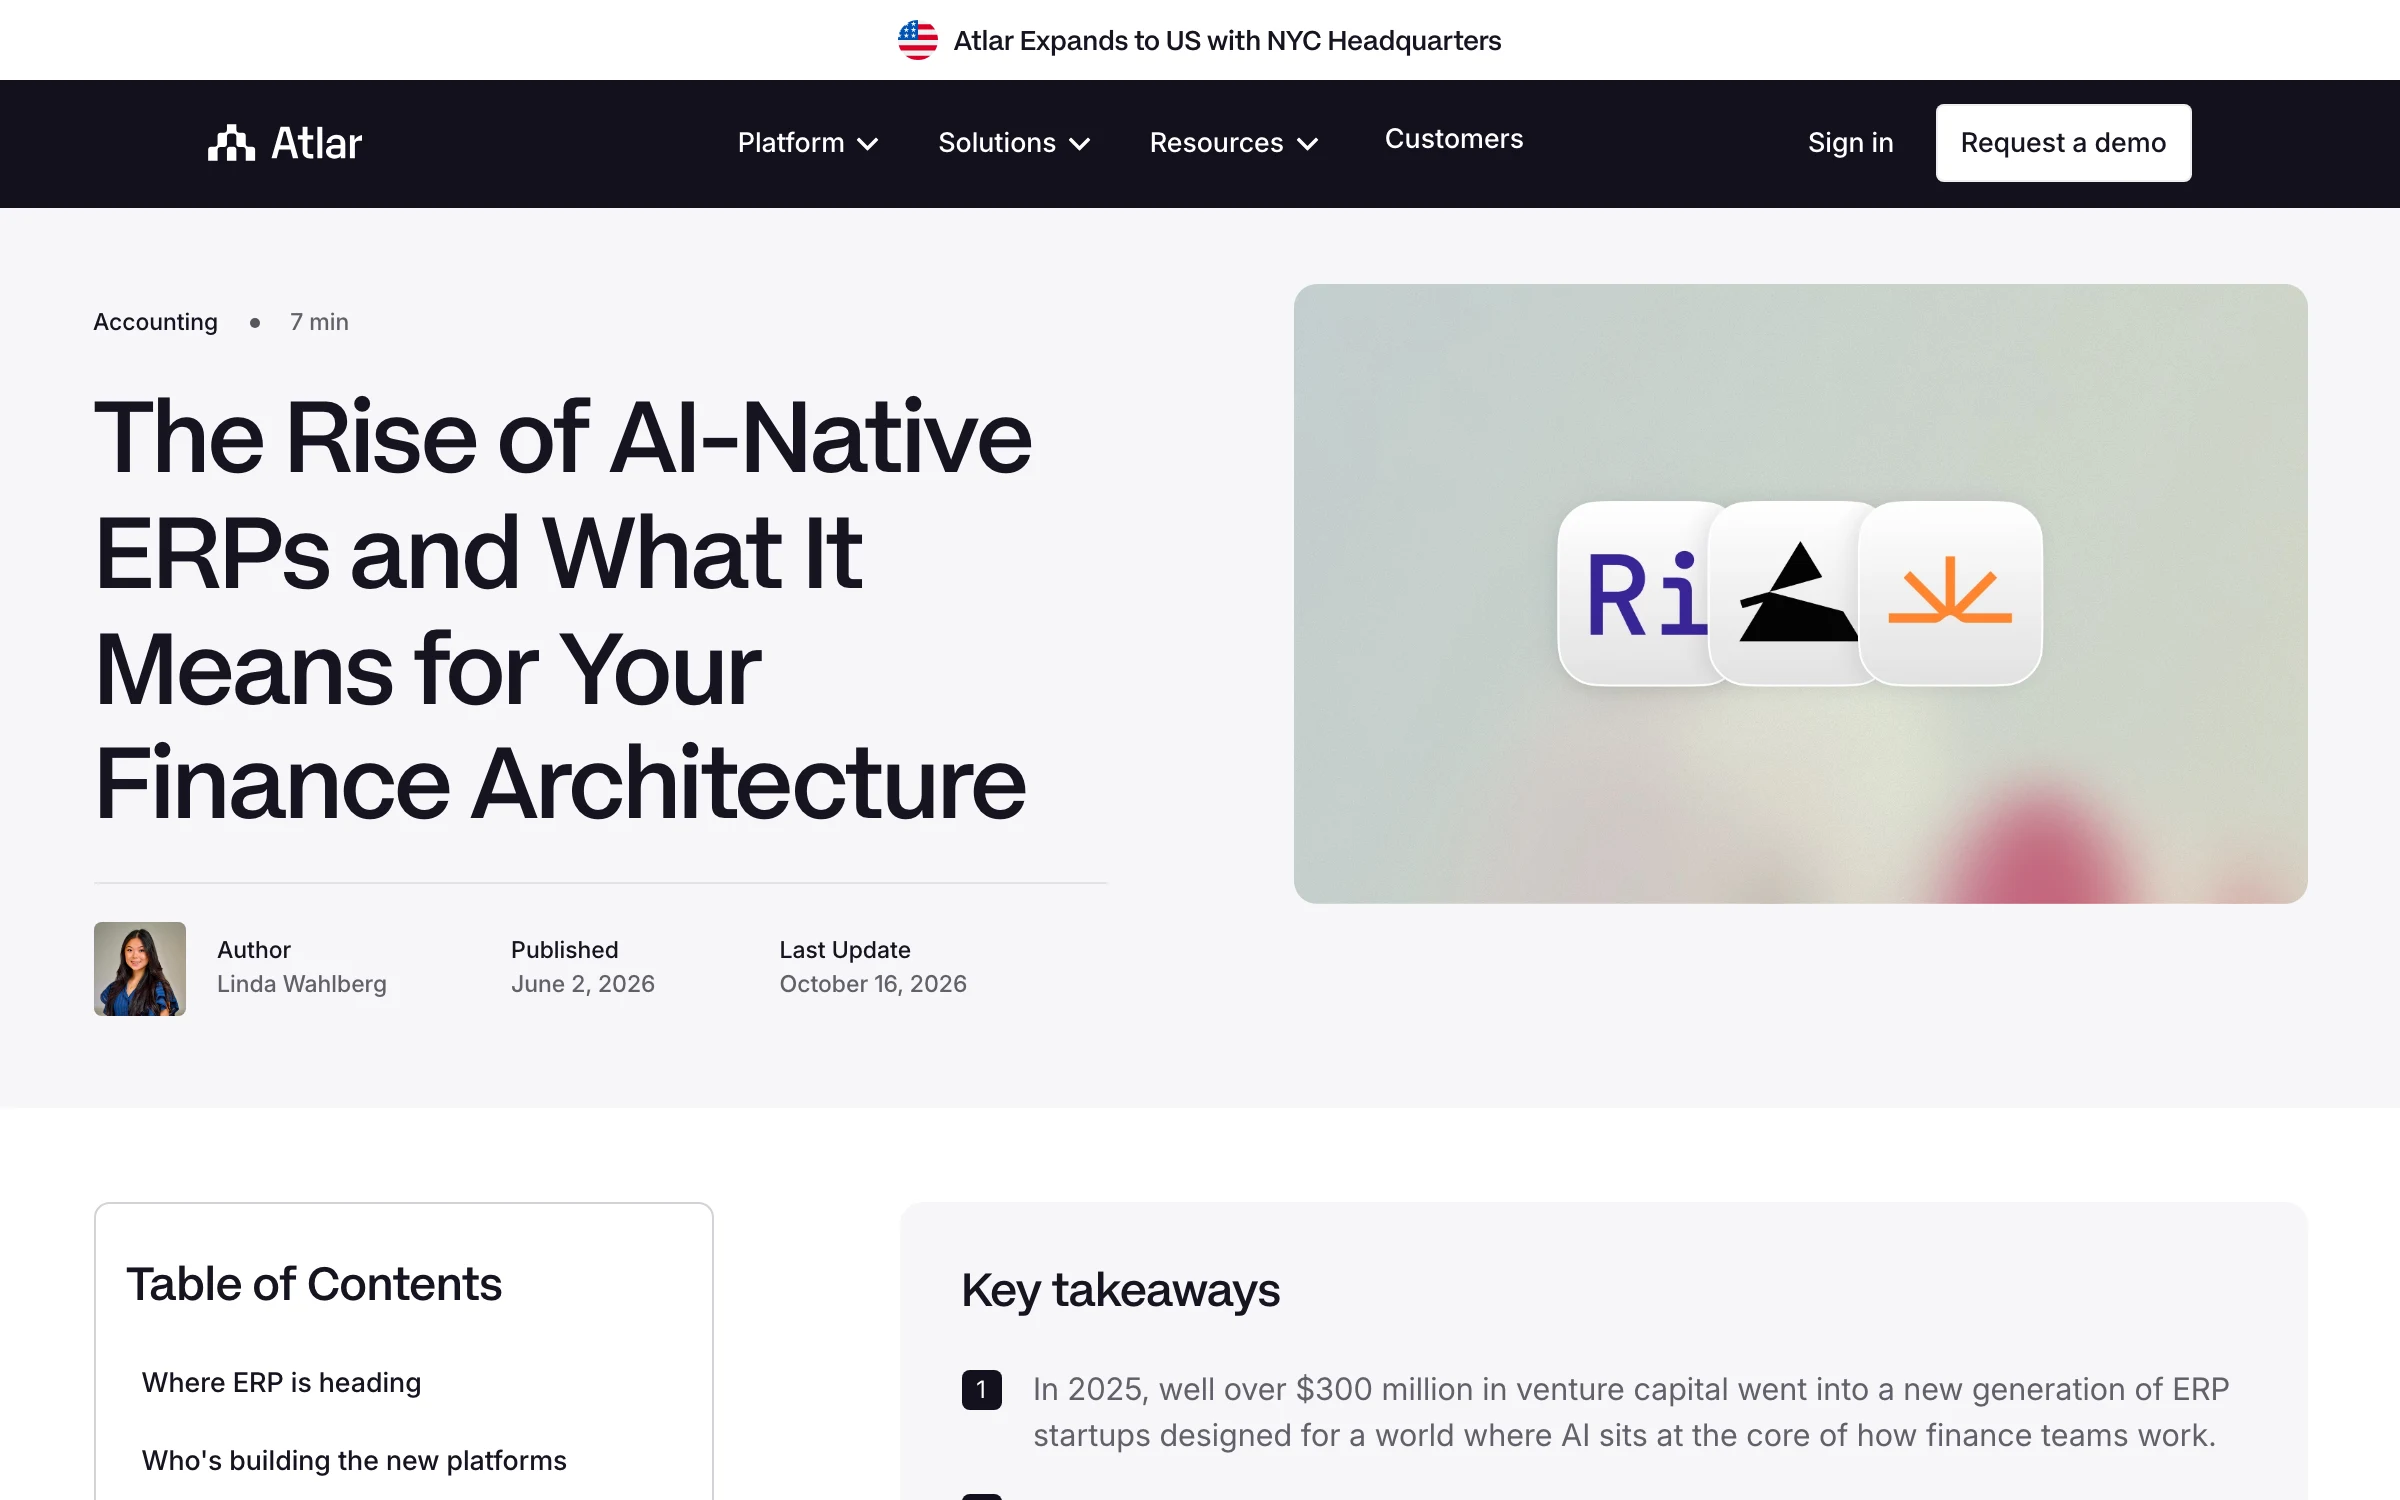
Task: Click the article hero image
Action: pyautogui.click(x=1800, y=594)
